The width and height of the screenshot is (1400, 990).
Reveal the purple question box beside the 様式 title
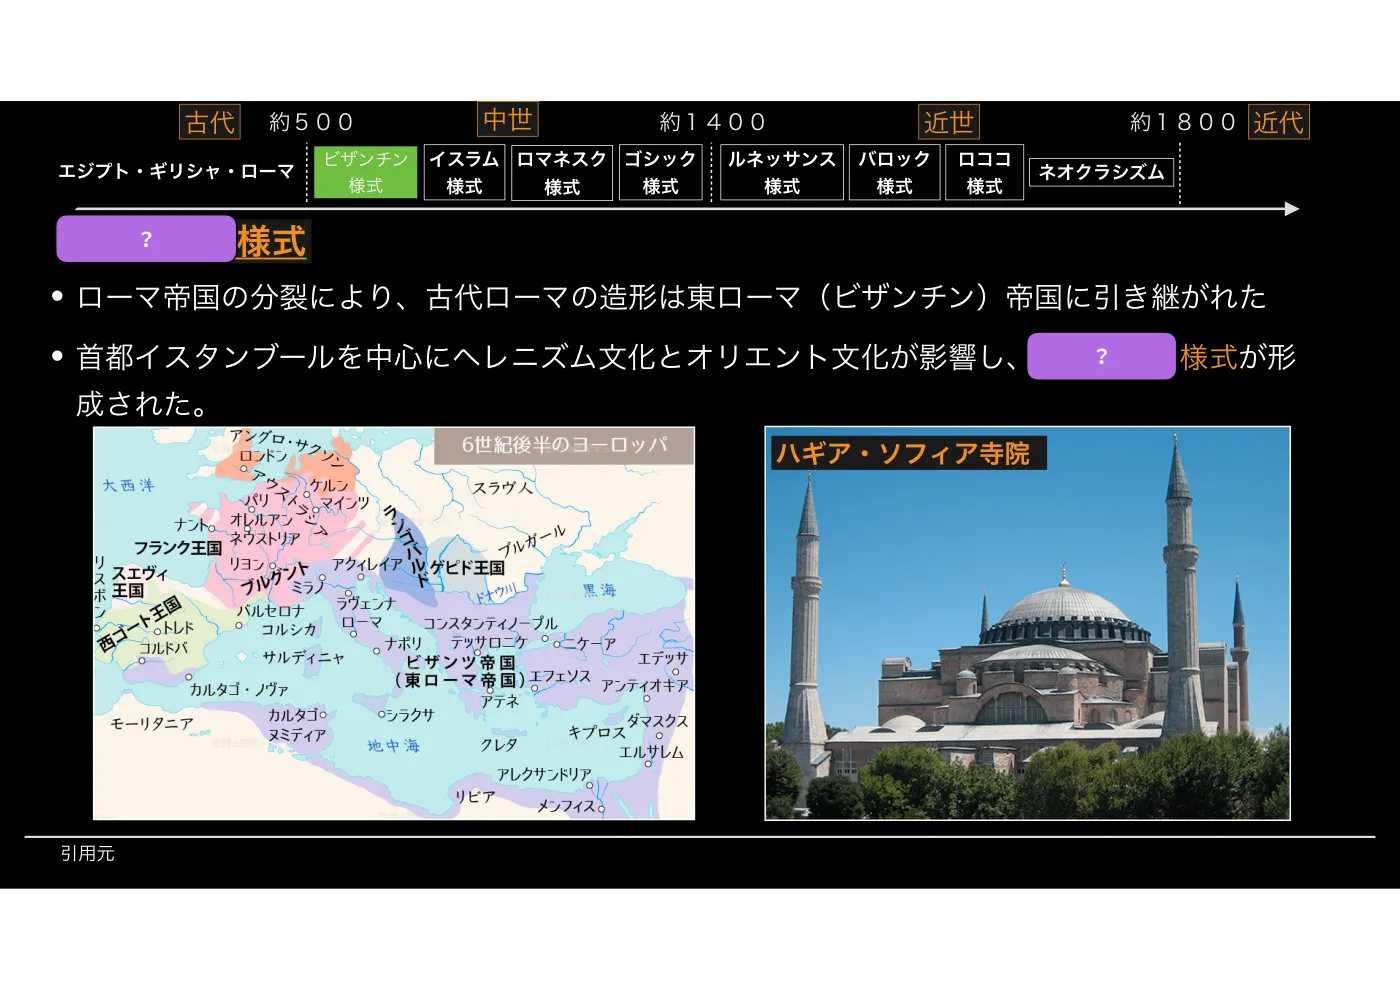click(146, 239)
